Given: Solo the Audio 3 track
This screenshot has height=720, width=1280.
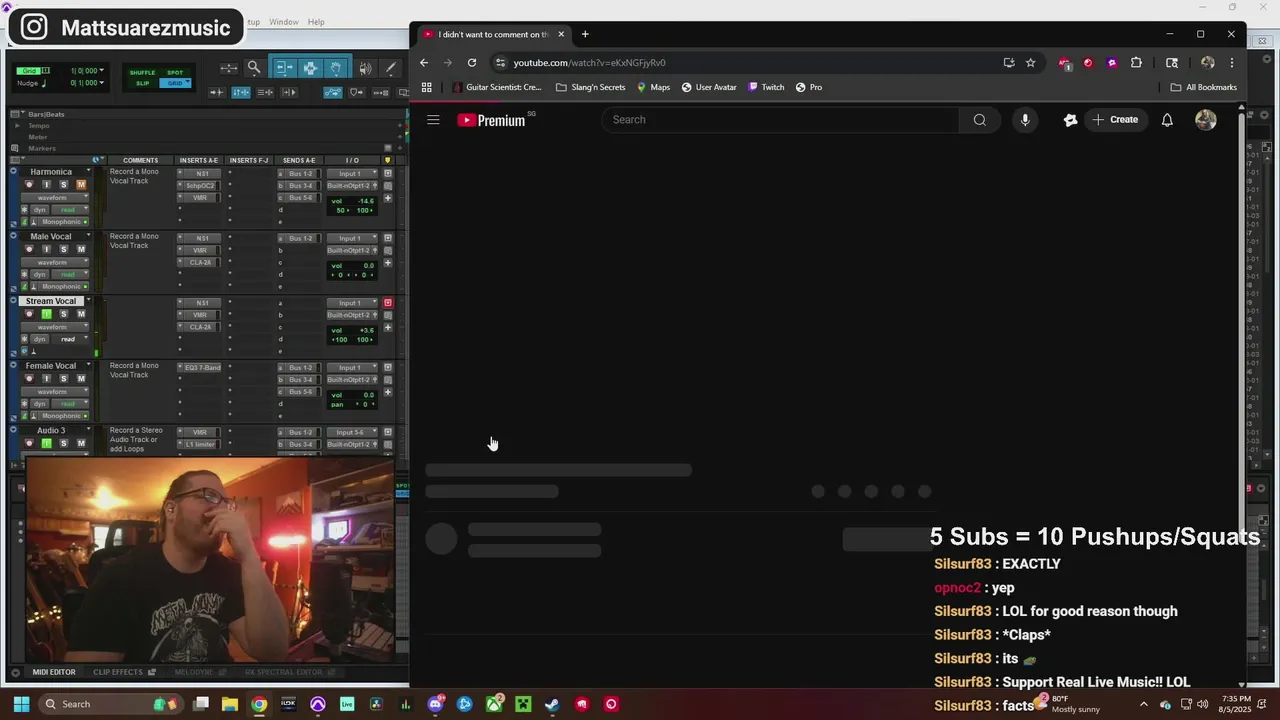Looking at the screenshot, I should tap(63, 443).
